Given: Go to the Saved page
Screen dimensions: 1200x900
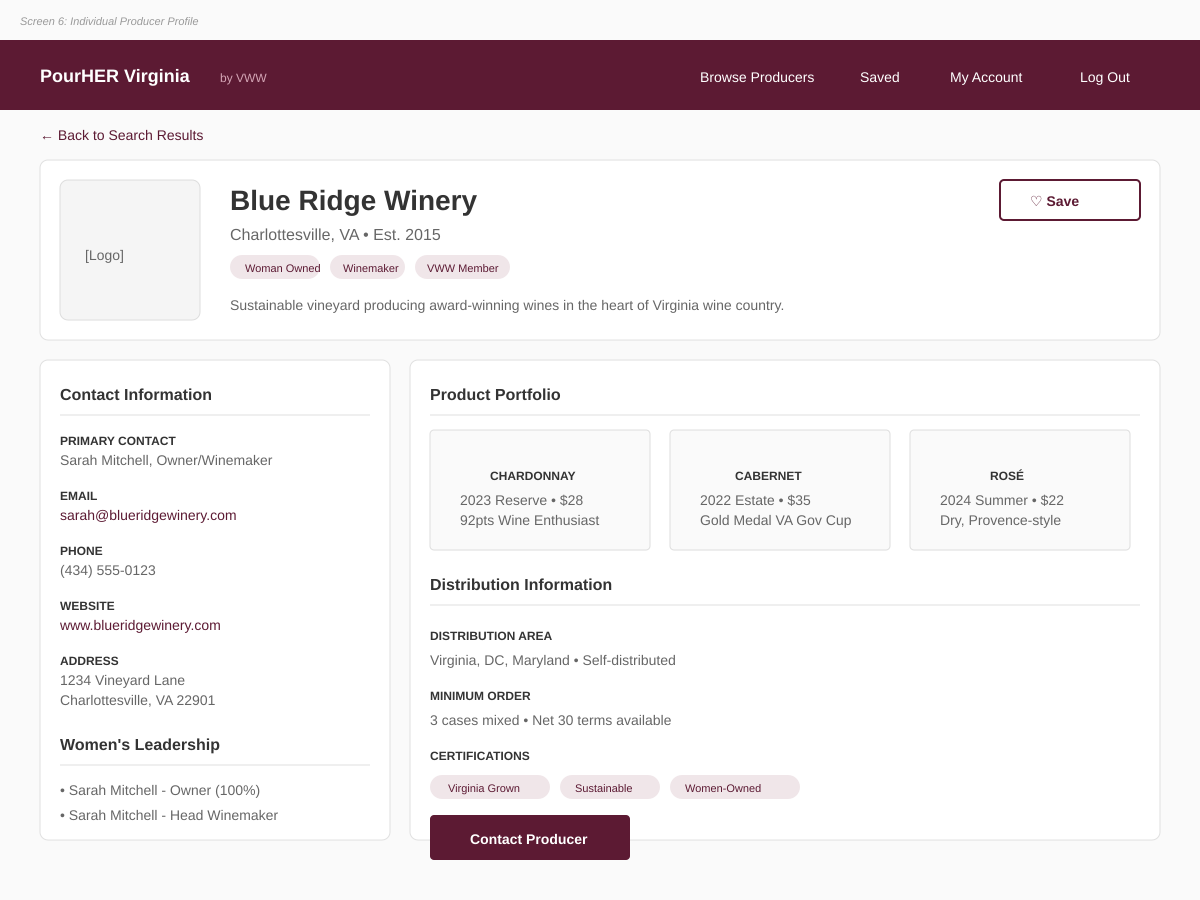Looking at the screenshot, I should 880,77.
